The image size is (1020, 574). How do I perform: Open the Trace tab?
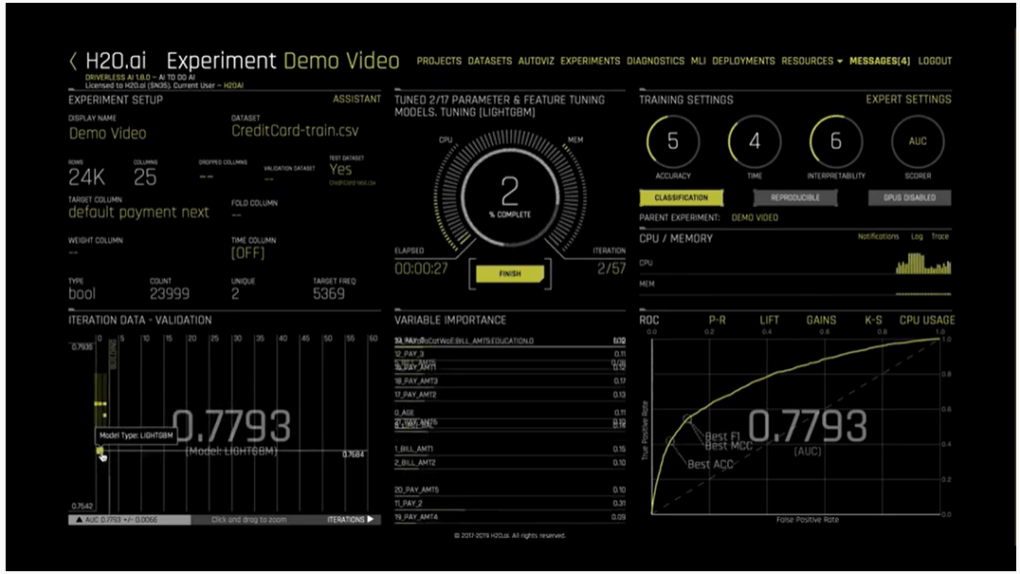point(940,237)
